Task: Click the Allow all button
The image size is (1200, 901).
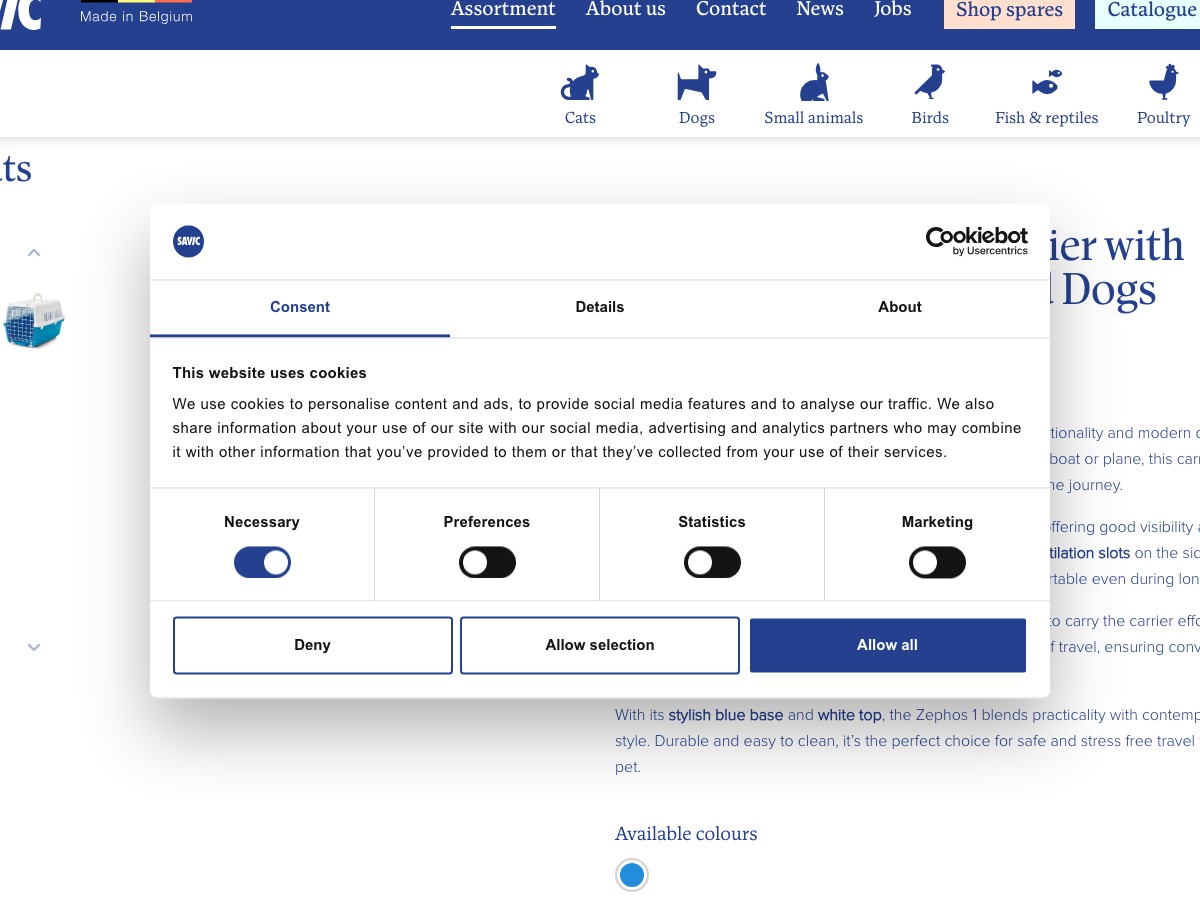Action: tap(888, 645)
